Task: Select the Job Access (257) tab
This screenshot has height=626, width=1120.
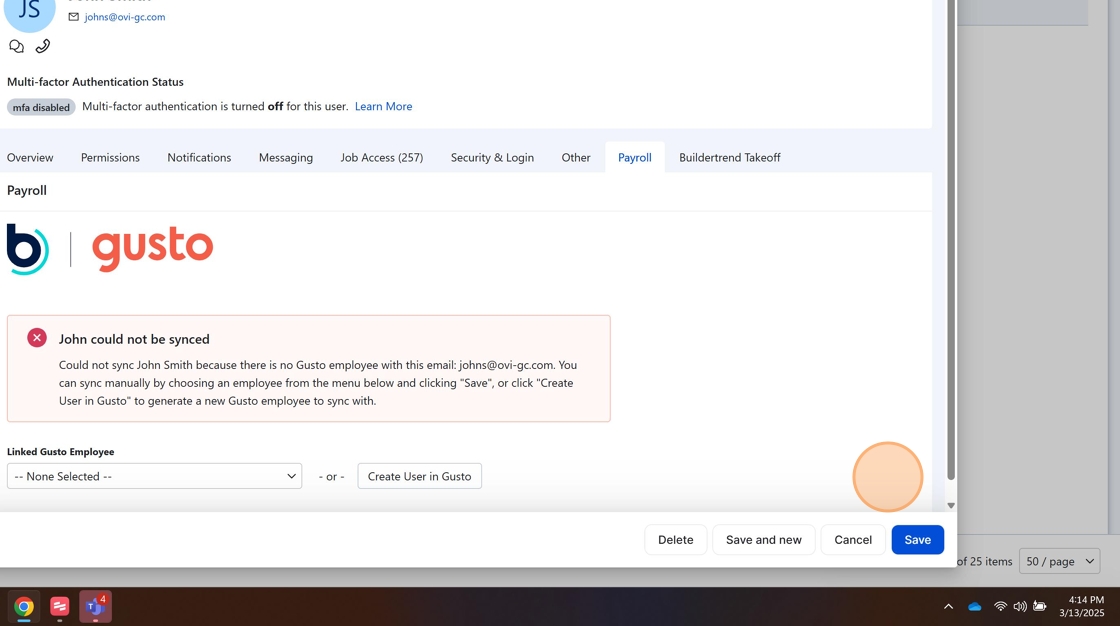Action: coord(381,157)
